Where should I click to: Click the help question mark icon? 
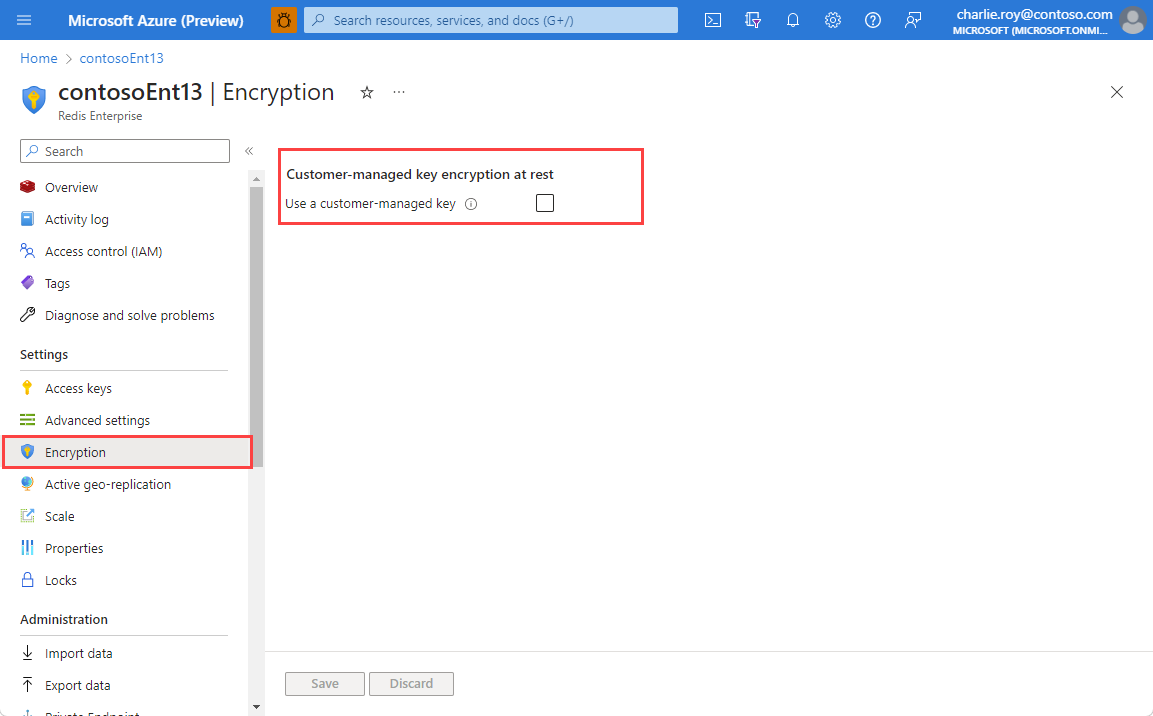(872, 20)
